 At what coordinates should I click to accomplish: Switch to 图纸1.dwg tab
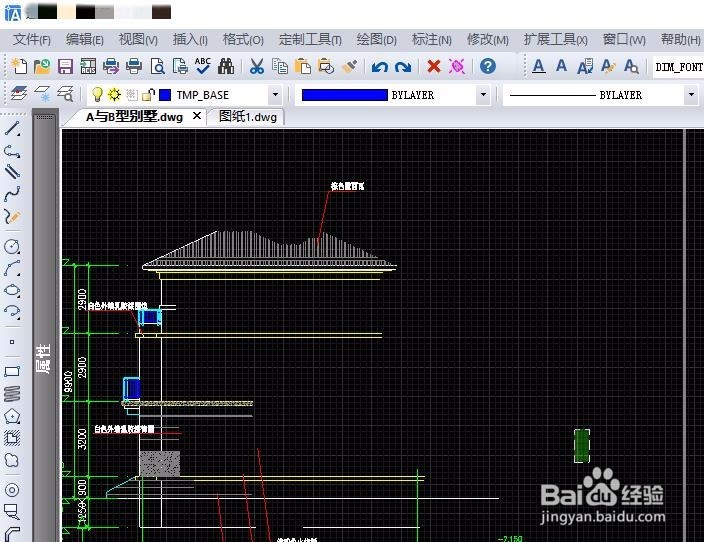tap(247, 117)
